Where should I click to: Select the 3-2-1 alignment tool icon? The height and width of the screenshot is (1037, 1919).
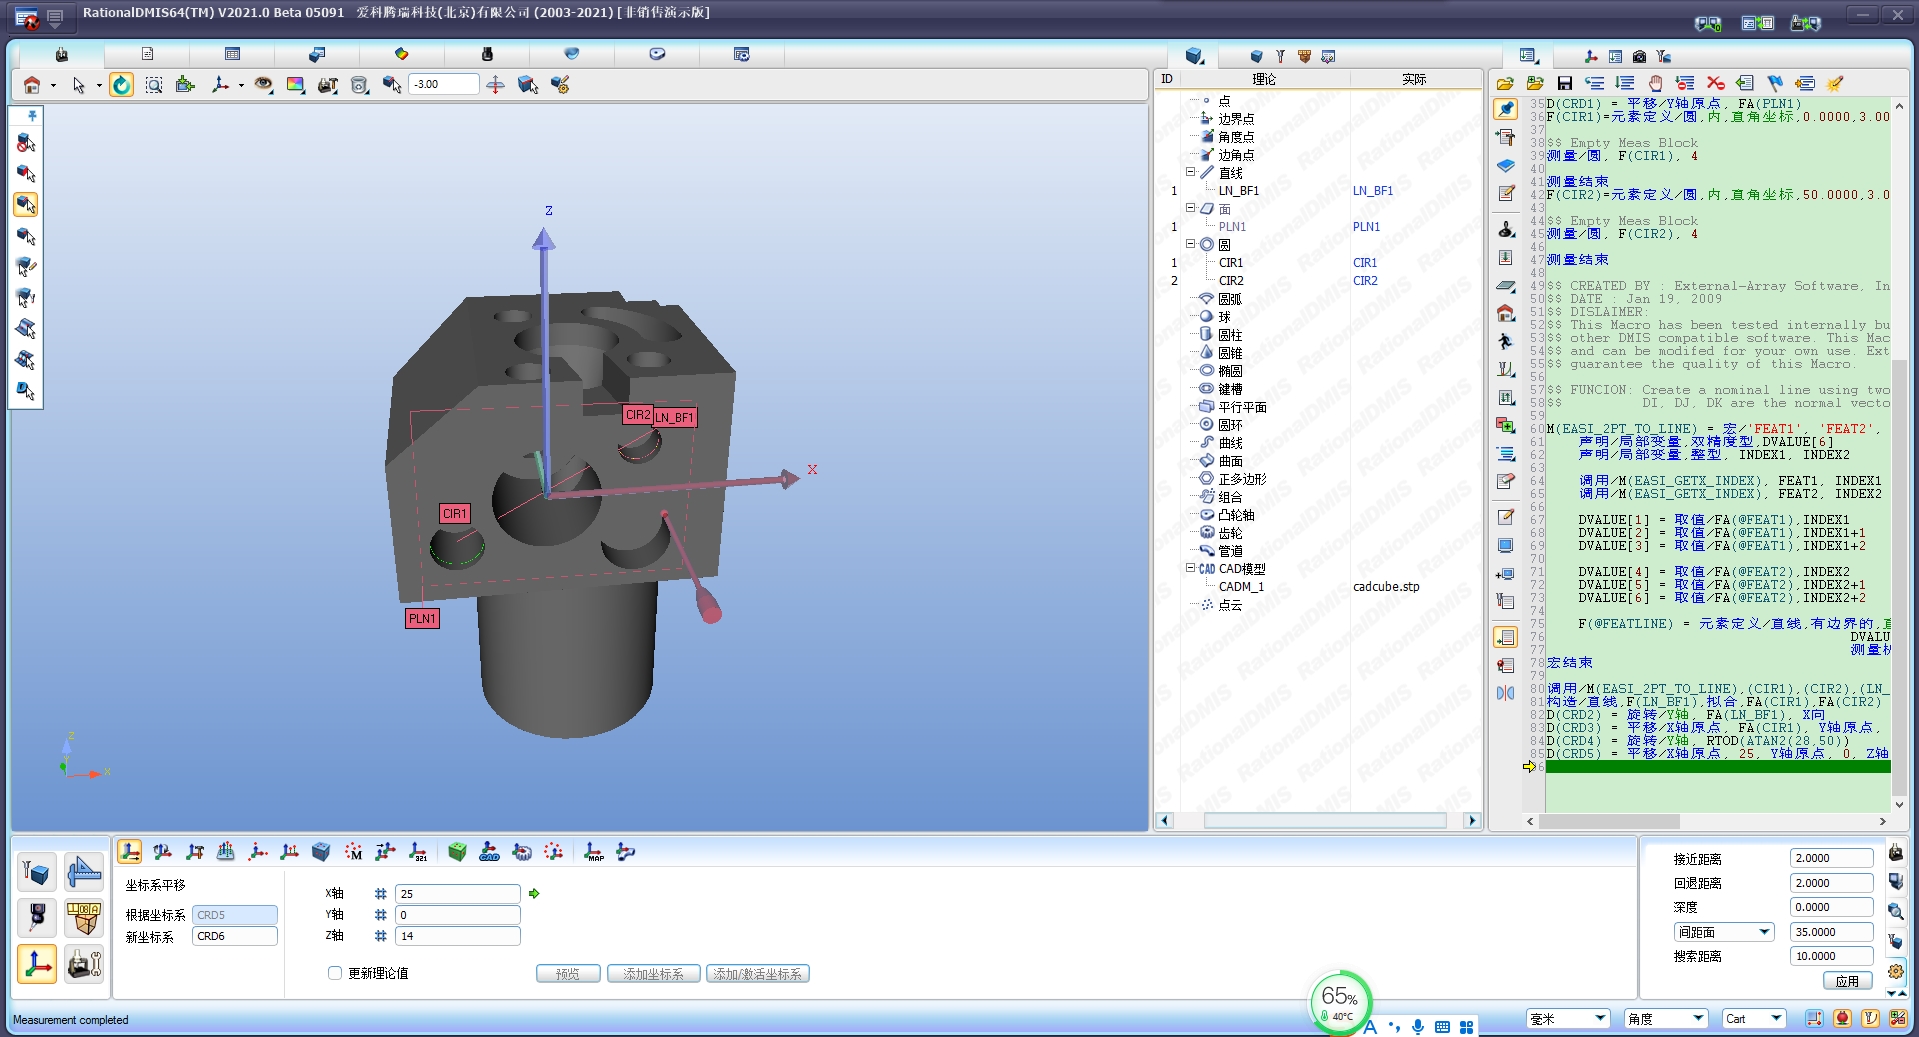click(418, 852)
